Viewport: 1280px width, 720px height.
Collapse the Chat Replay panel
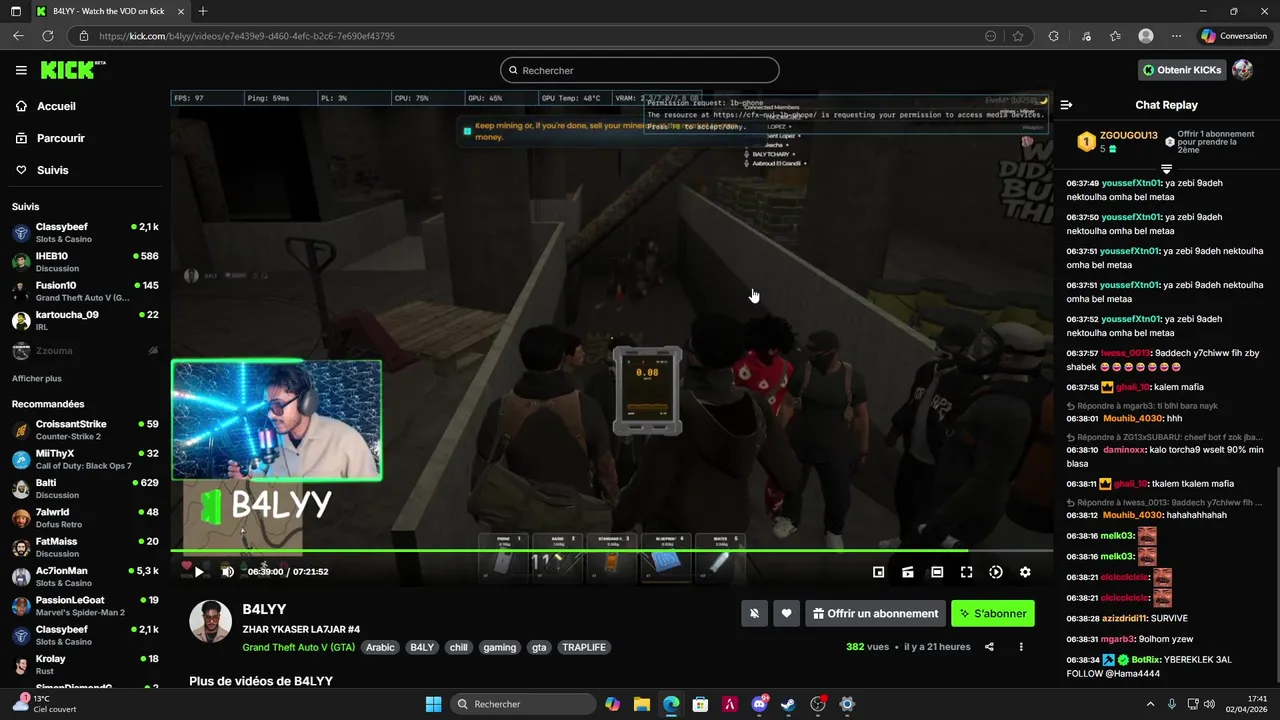point(1066,105)
